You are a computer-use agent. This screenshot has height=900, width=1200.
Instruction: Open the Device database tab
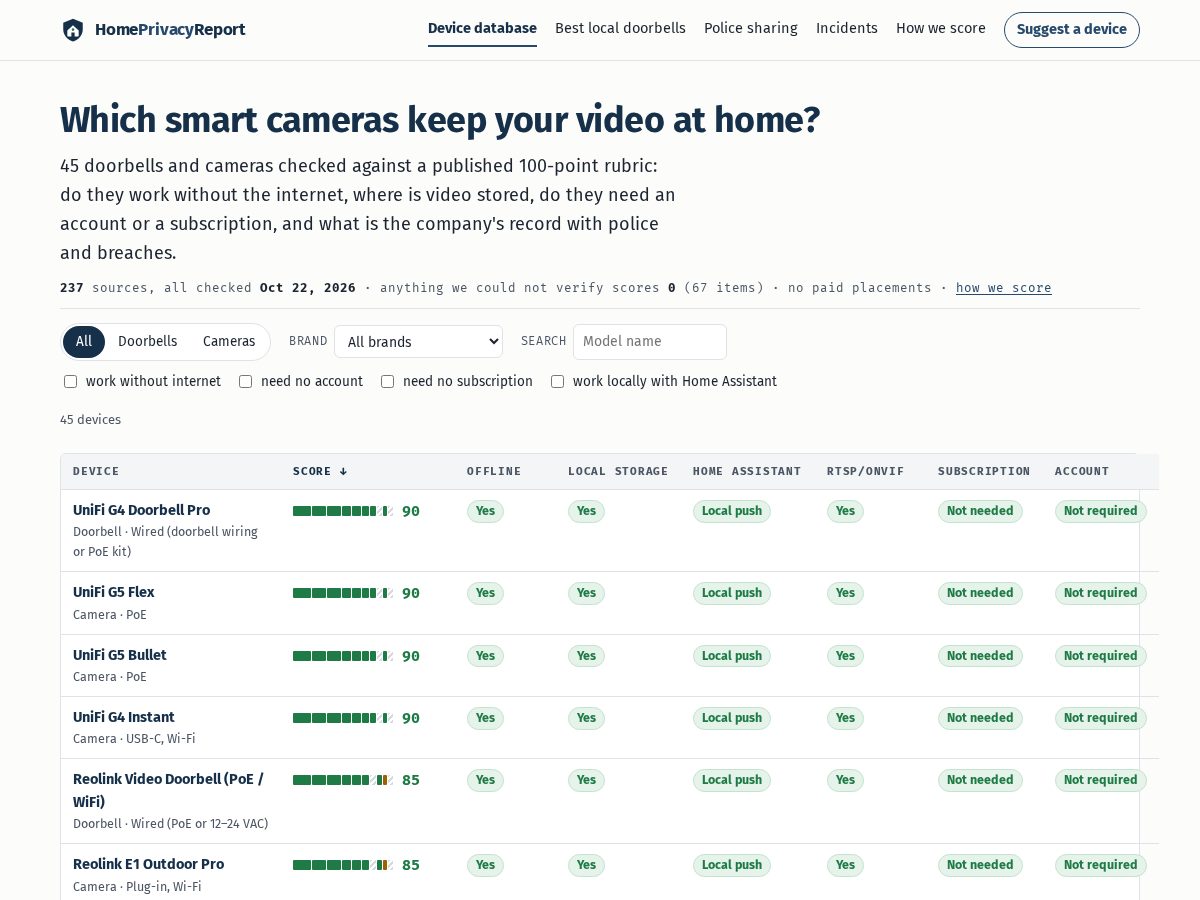pyautogui.click(x=482, y=28)
